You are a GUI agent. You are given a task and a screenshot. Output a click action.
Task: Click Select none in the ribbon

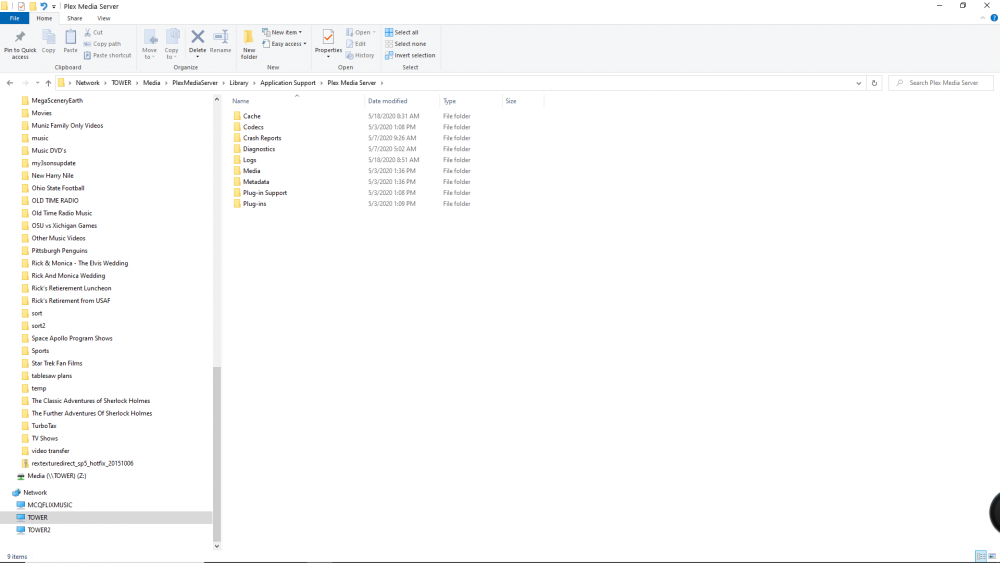click(x=406, y=44)
